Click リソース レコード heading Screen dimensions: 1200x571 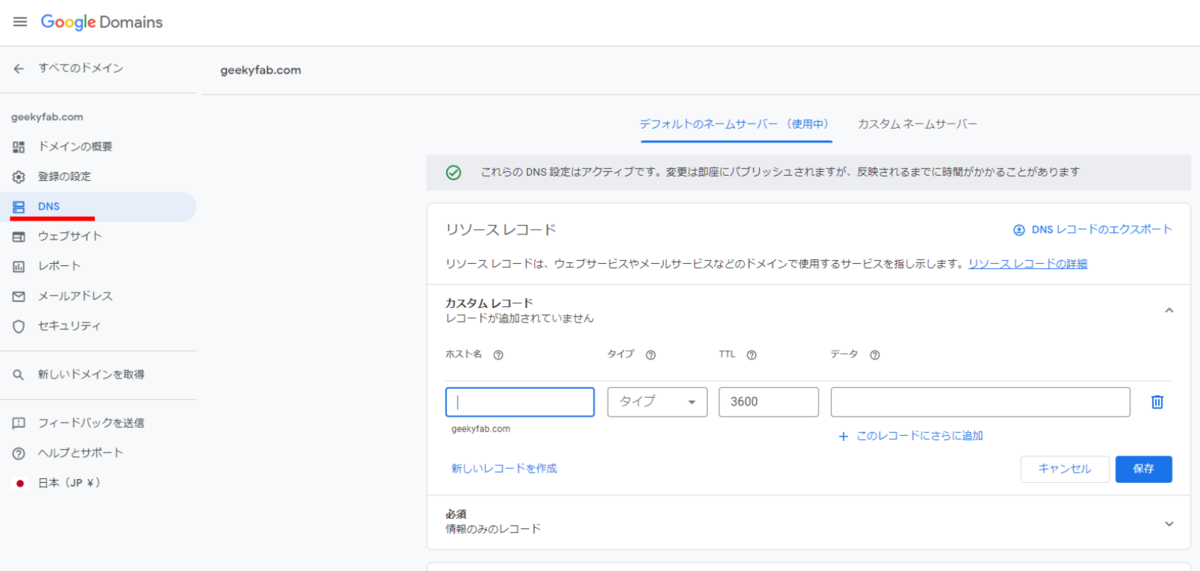pyautogui.click(x=500, y=230)
